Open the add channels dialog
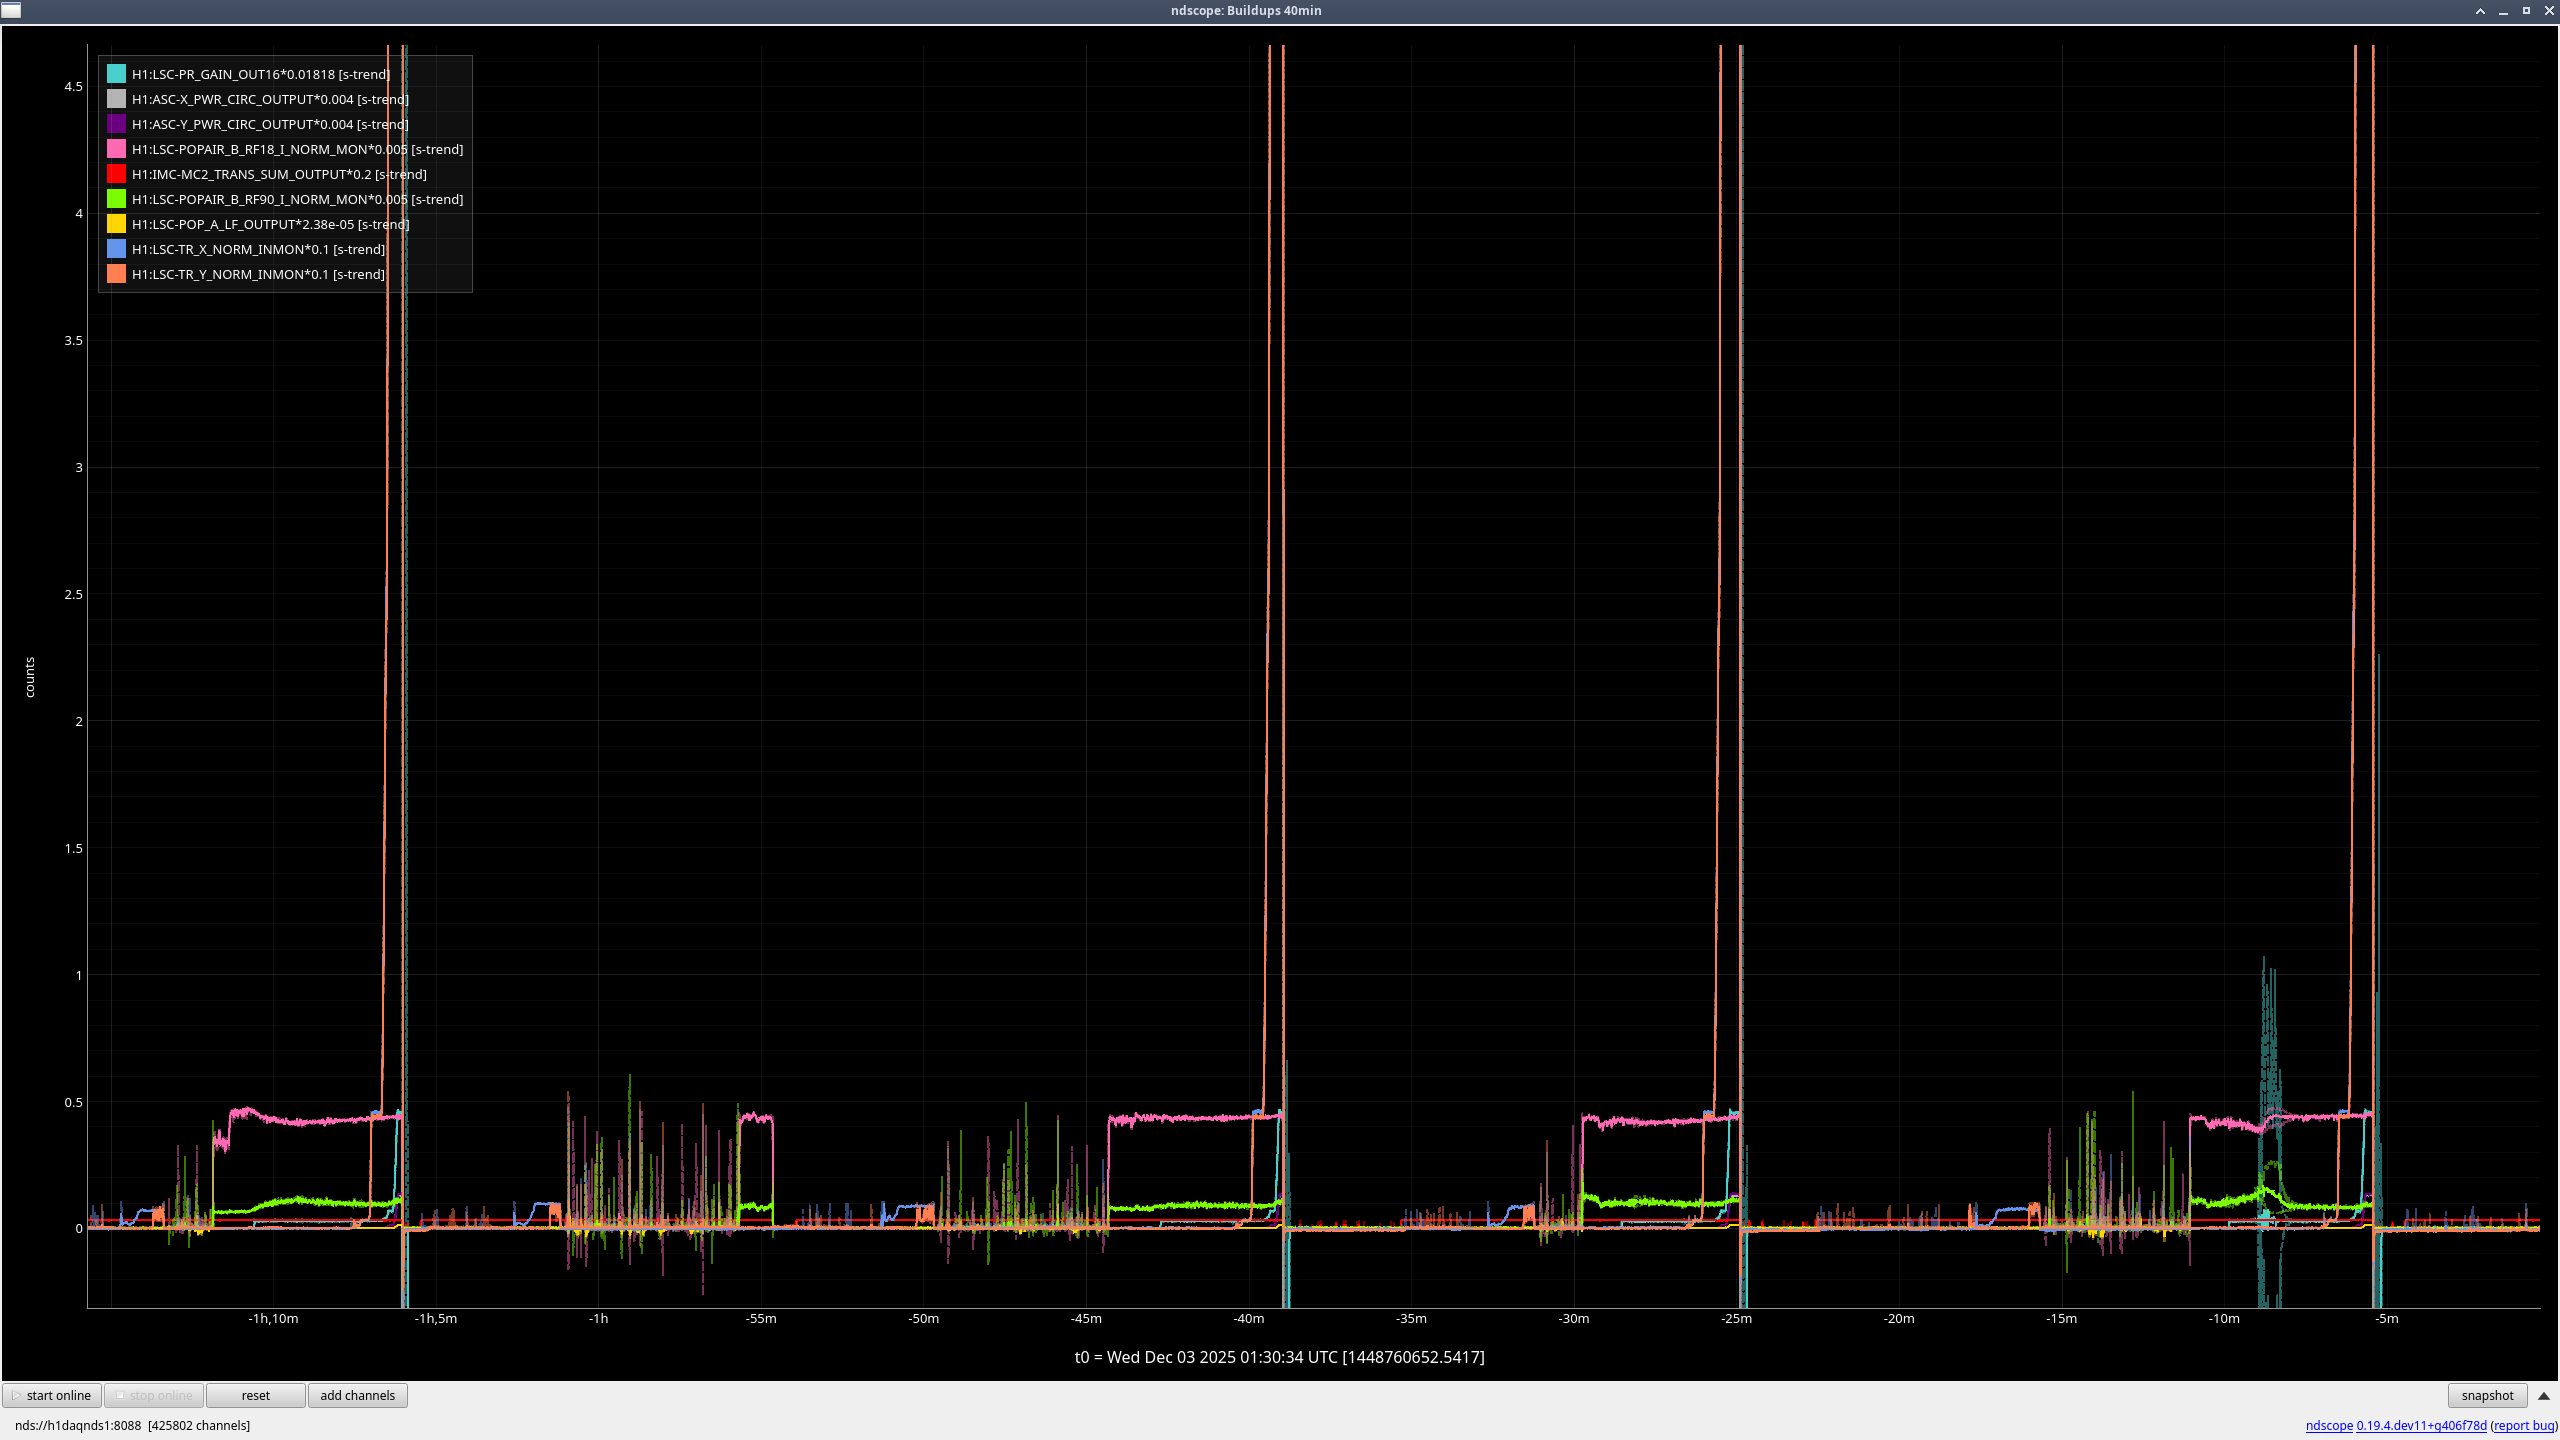This screenshot has width=2560, height=1440. point(357,1396)
